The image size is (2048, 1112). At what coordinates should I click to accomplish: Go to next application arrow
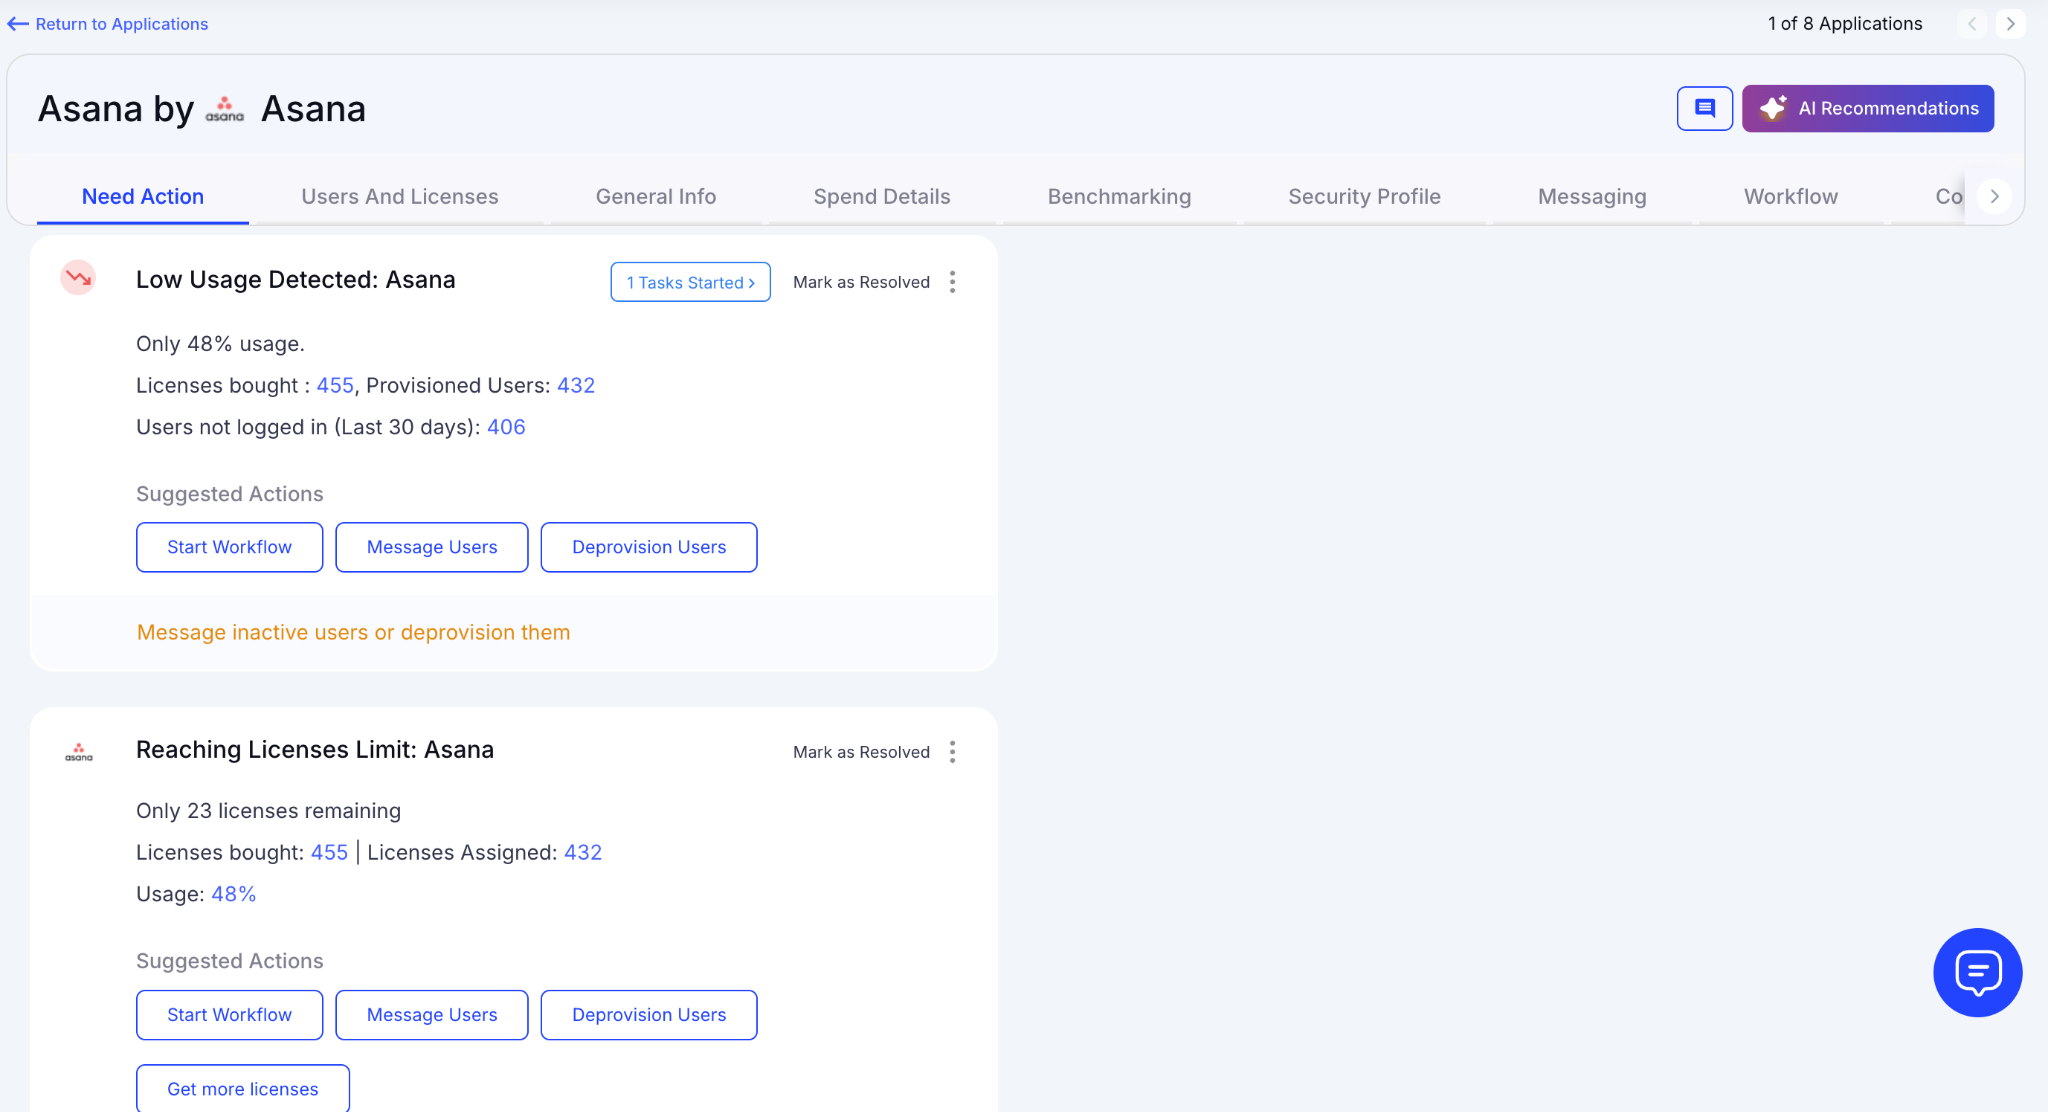pos(2010,24)
